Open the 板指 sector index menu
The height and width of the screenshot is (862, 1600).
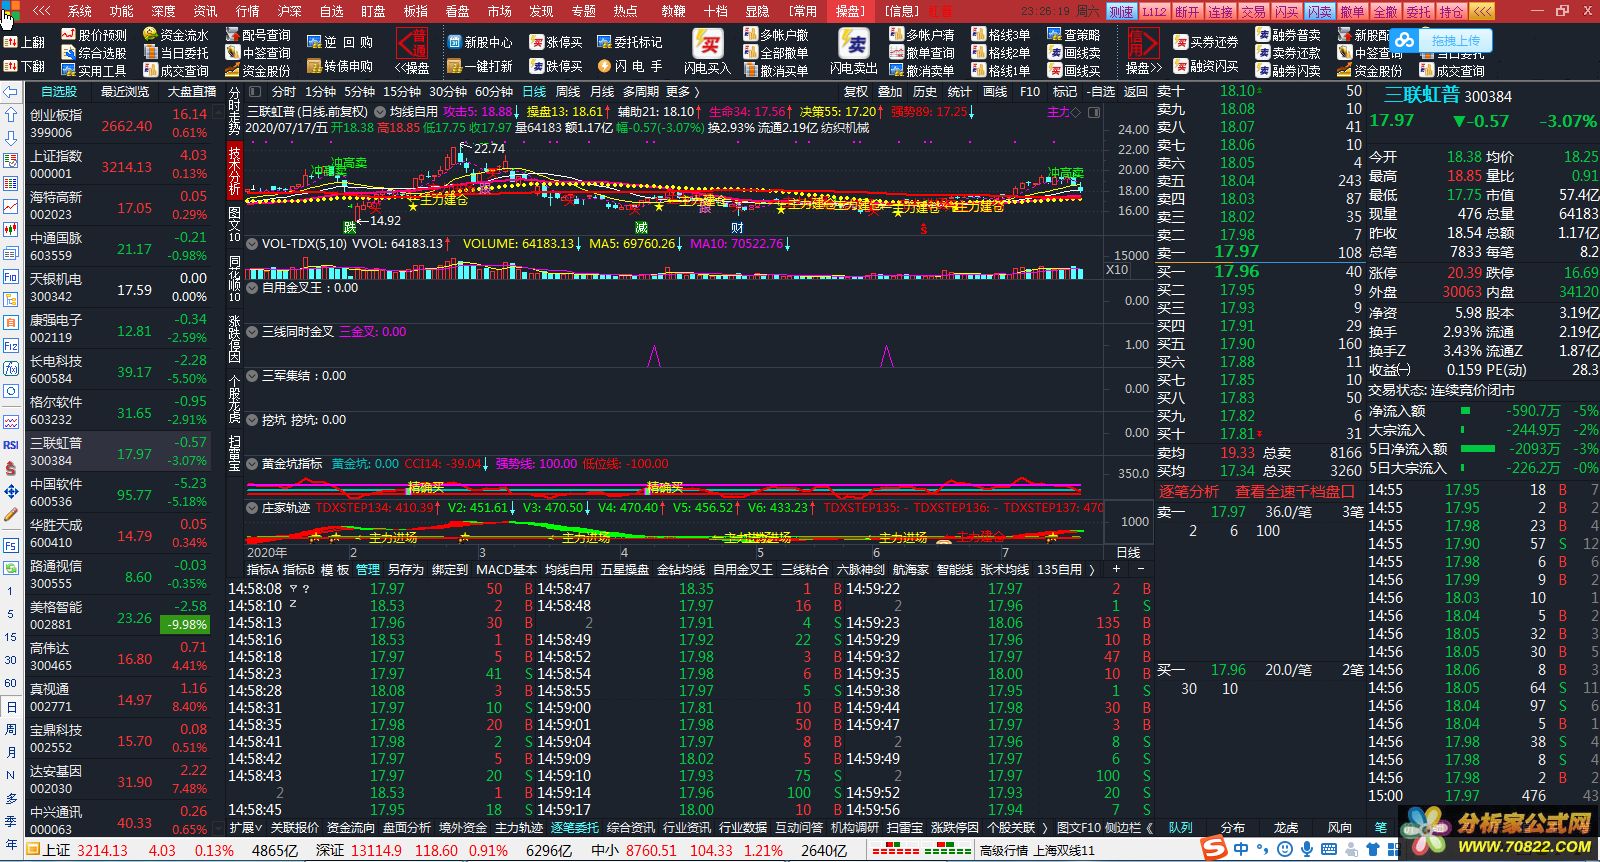pyautogui.click(x=415, y=11)
